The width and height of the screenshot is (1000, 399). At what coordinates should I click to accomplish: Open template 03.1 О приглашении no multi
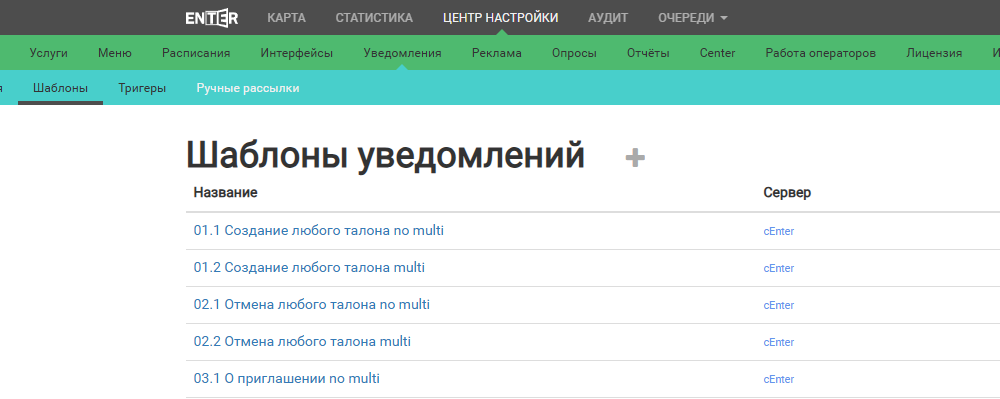287,379
